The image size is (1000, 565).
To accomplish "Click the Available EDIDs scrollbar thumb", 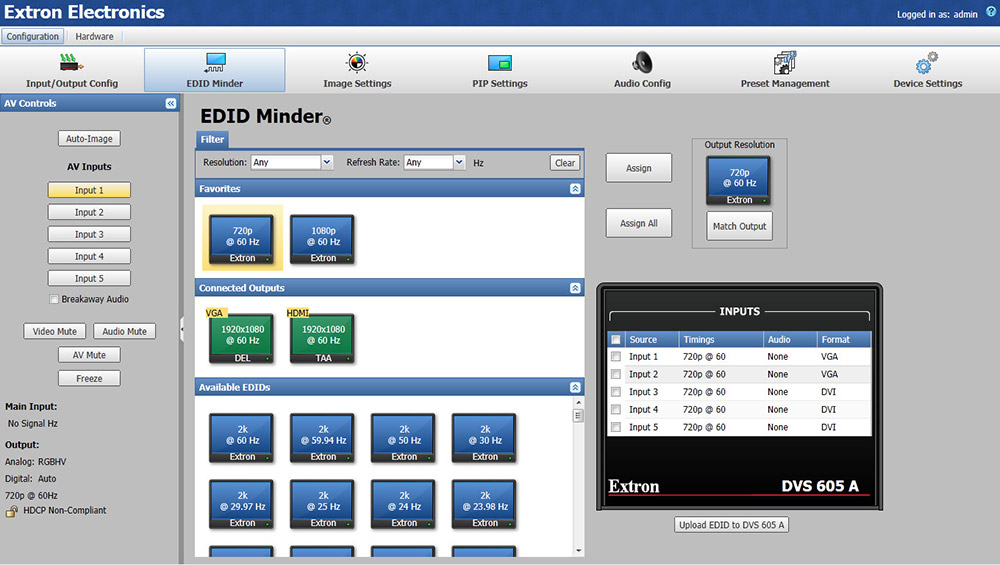I will [x=578, y=416].
